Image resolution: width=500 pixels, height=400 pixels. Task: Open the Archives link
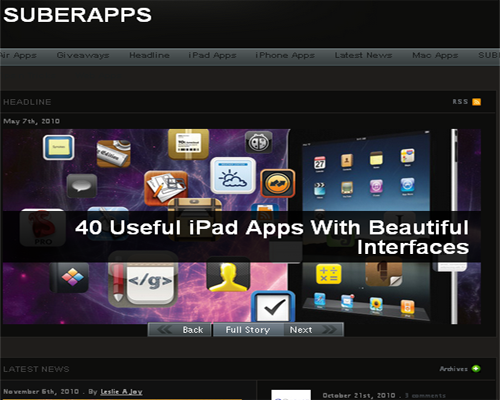pos(453,369)
